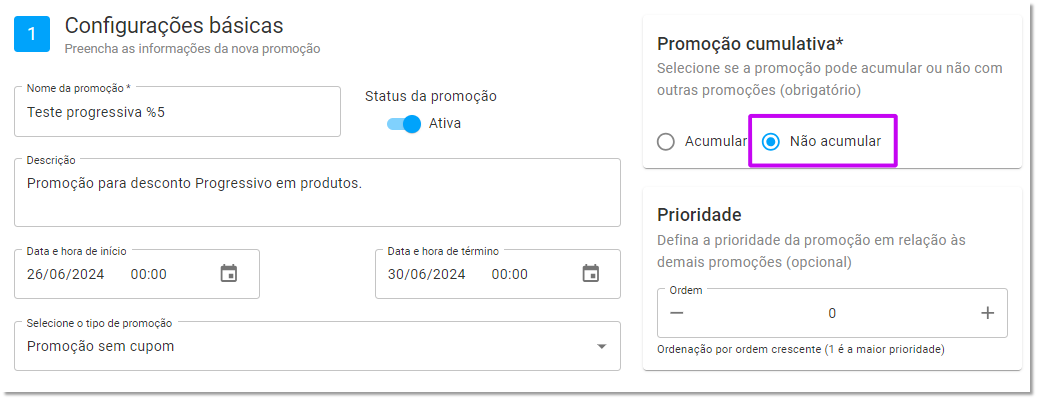Click the blue step 1 badge
Image resolution: width=1037 pixels, height=399 pixels.
click(32, 34)
